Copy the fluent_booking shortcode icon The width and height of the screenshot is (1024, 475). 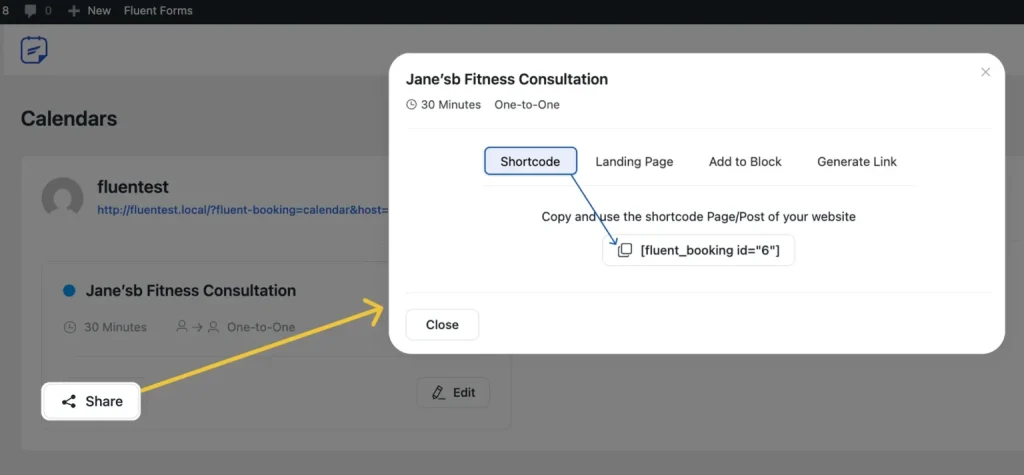coord(625,250)
